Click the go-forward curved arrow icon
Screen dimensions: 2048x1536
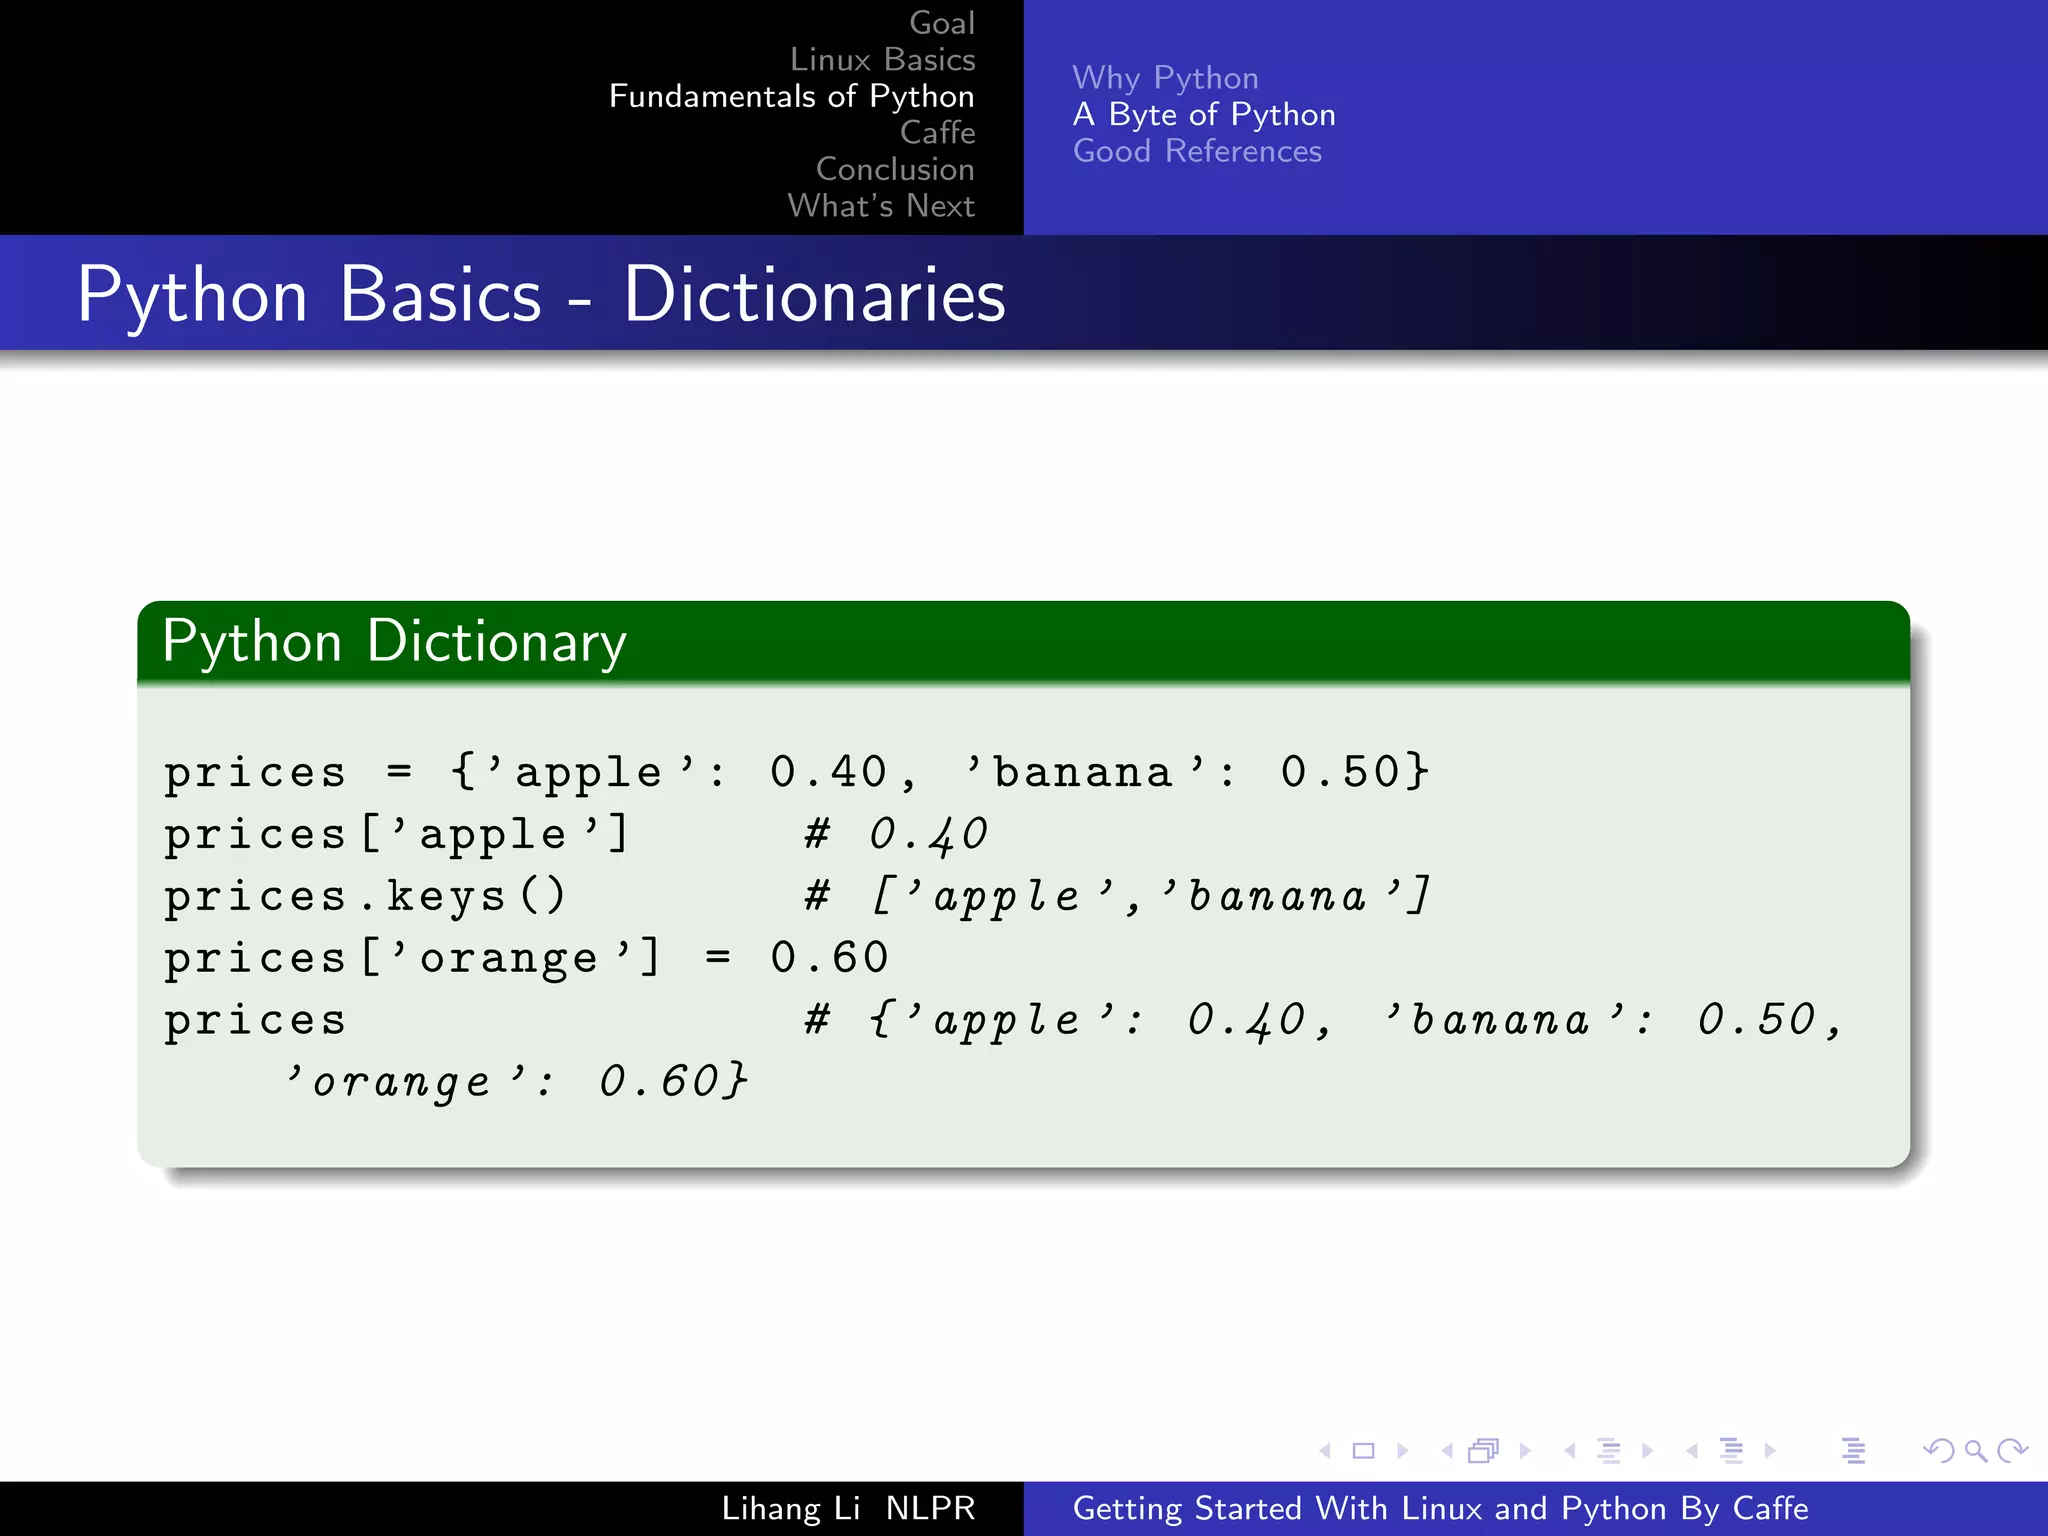pyautogui.click(x=2012, y=1450)
